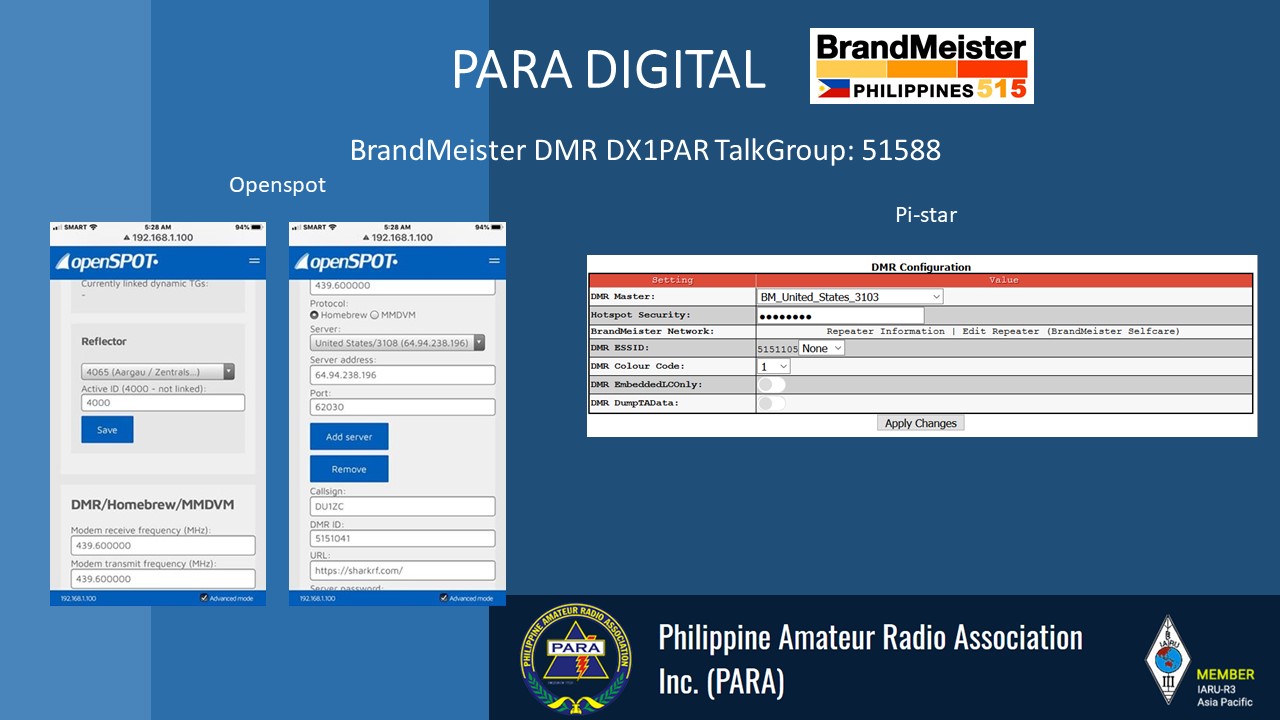Click Port field containing 62030

[x=403, y=407]
